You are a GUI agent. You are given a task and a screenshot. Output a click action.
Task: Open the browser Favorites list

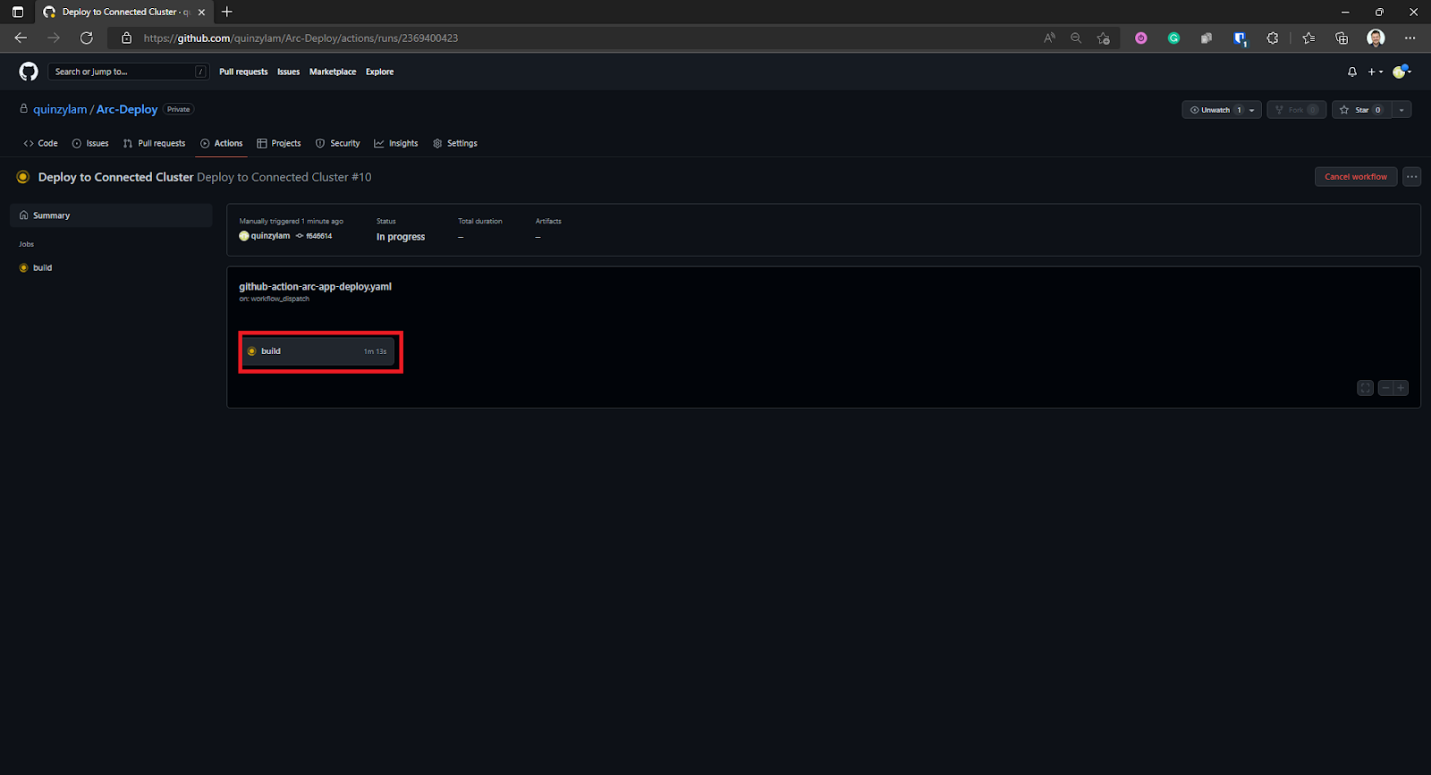(x=1309, y=38)
